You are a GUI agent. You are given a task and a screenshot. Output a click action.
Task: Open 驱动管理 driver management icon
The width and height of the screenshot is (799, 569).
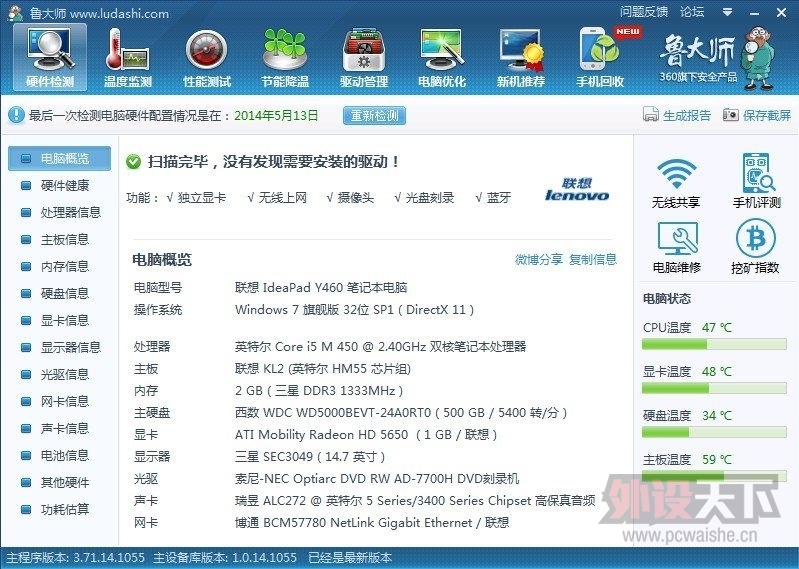click(364, 57)
